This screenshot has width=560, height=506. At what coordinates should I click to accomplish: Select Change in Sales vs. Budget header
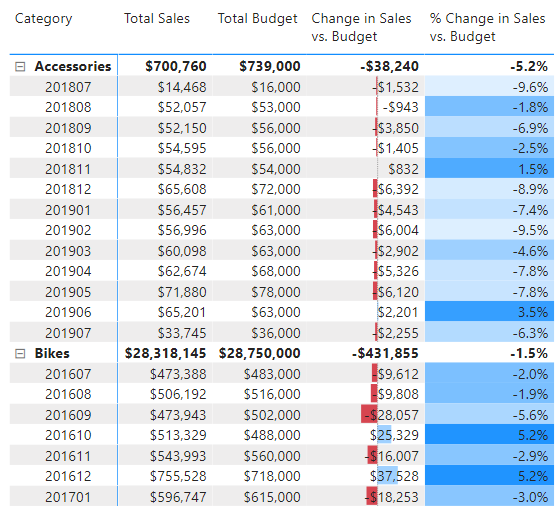[361, 27]
